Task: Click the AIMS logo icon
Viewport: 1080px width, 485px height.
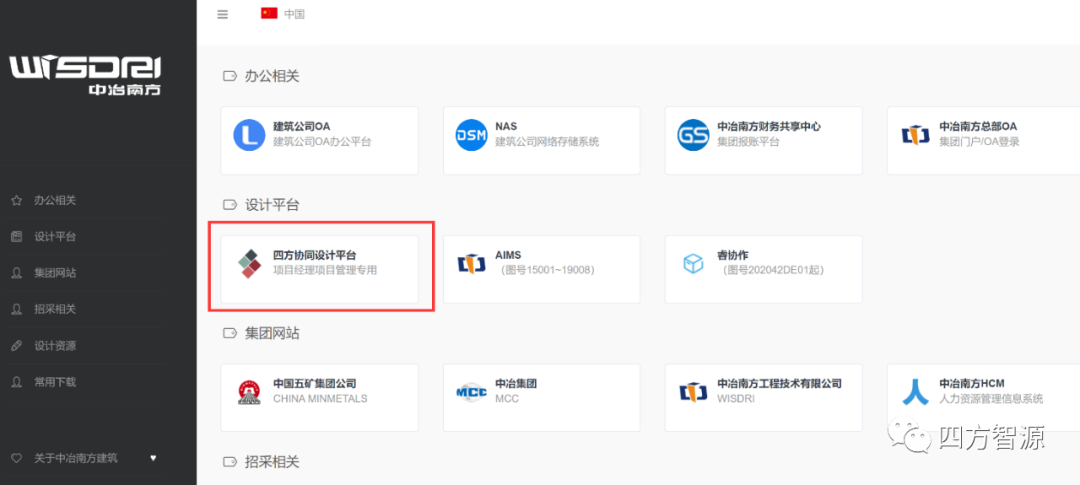Action: (471, 264)
